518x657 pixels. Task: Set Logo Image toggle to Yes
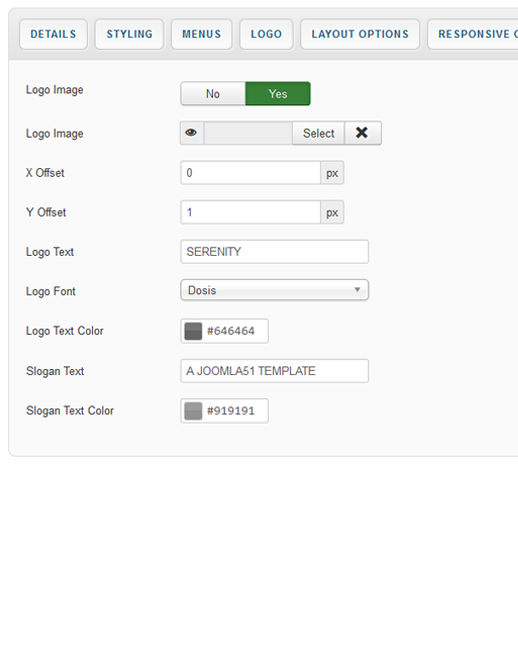(278, 93)
